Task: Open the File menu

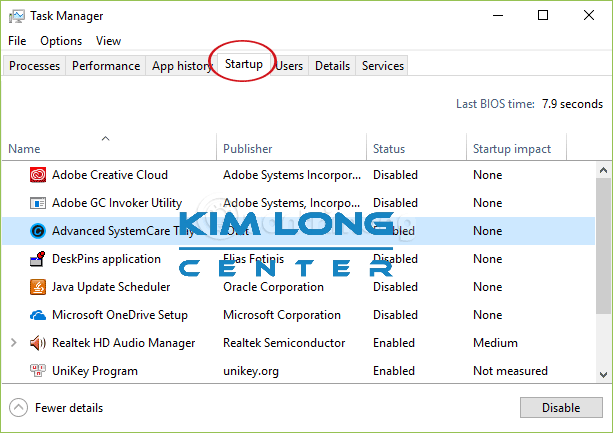Action: (17, 41)
